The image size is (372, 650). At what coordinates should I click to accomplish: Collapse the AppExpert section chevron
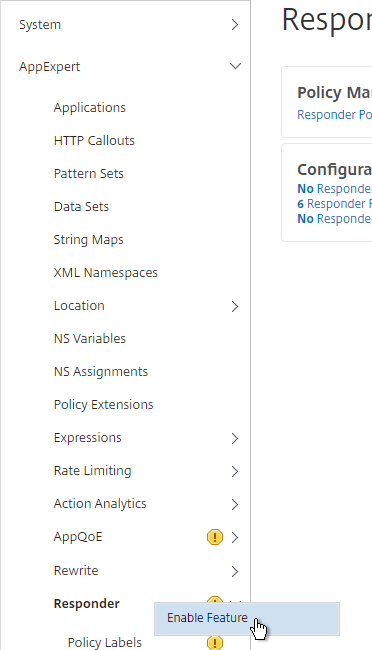click(x=235, y=66)
